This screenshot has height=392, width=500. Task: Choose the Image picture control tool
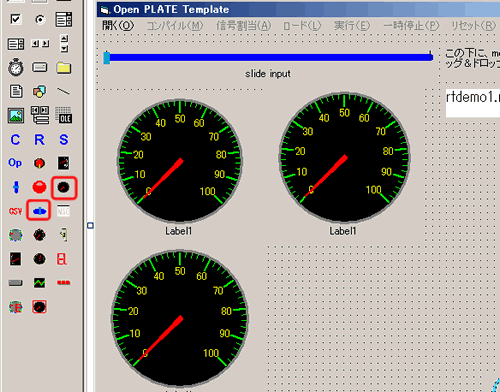(16, 115)
